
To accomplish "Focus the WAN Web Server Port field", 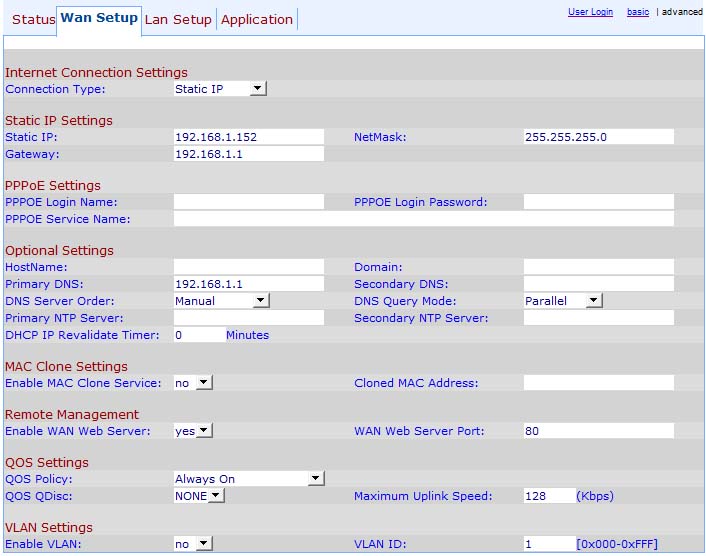I will 598,431.
